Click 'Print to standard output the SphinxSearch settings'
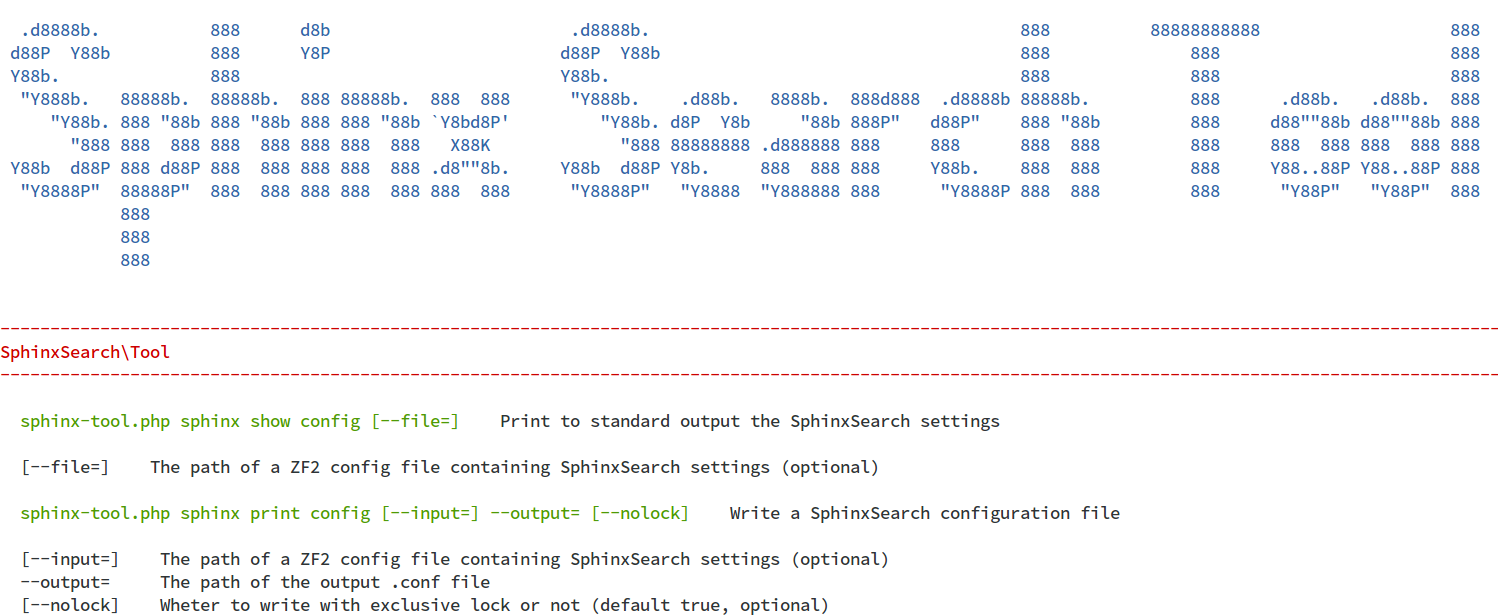This screenshot has height=615, width=1498. click(750, 421)
